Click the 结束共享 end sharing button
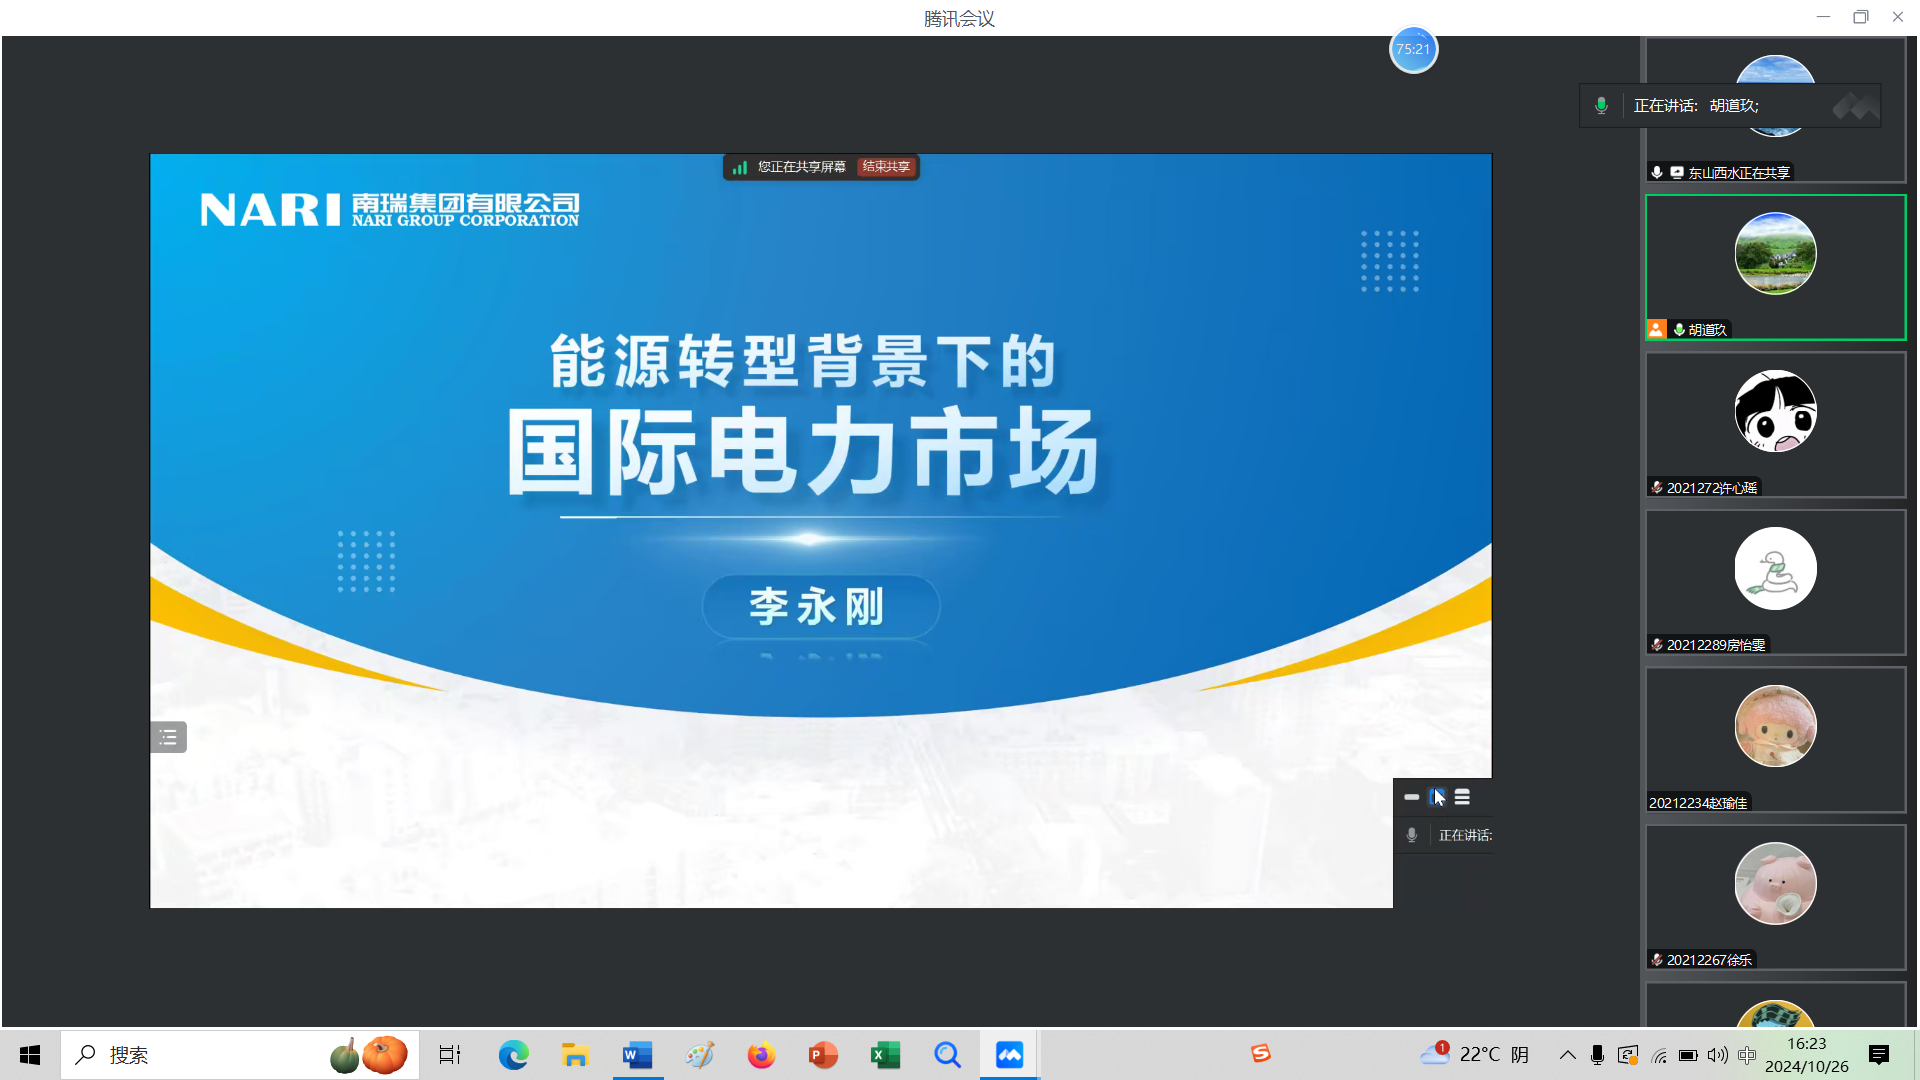1920x1080 pixels. (886, 167)
